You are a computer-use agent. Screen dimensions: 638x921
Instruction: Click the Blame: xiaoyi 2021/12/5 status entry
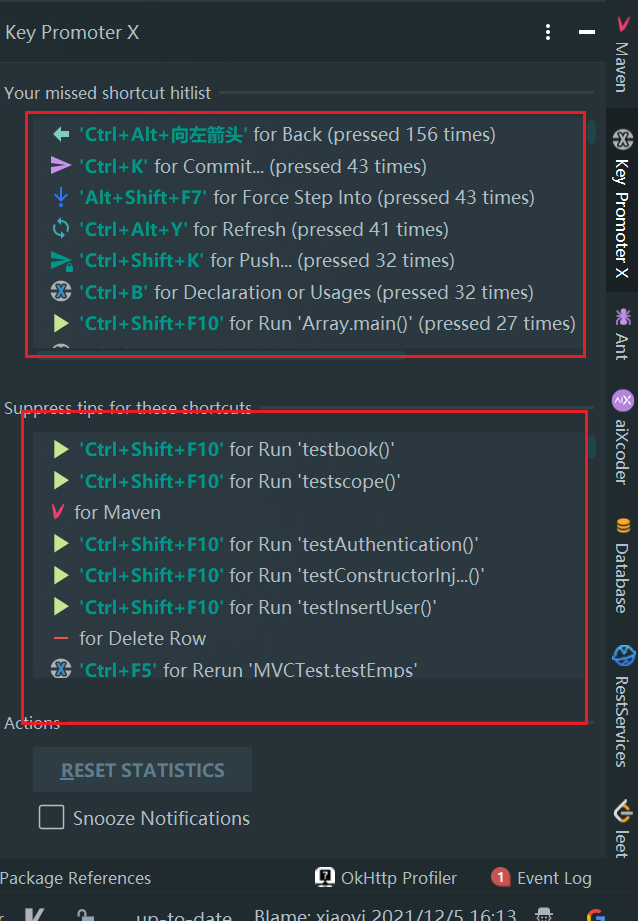(x=385, y=915)
